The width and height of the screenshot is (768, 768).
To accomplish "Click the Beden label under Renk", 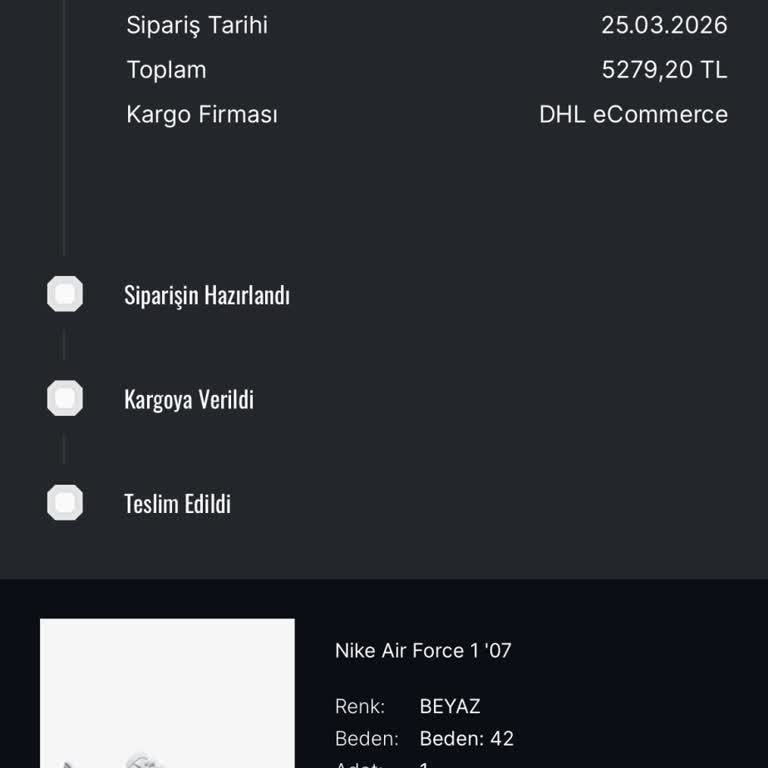I will tap(366, 739).
